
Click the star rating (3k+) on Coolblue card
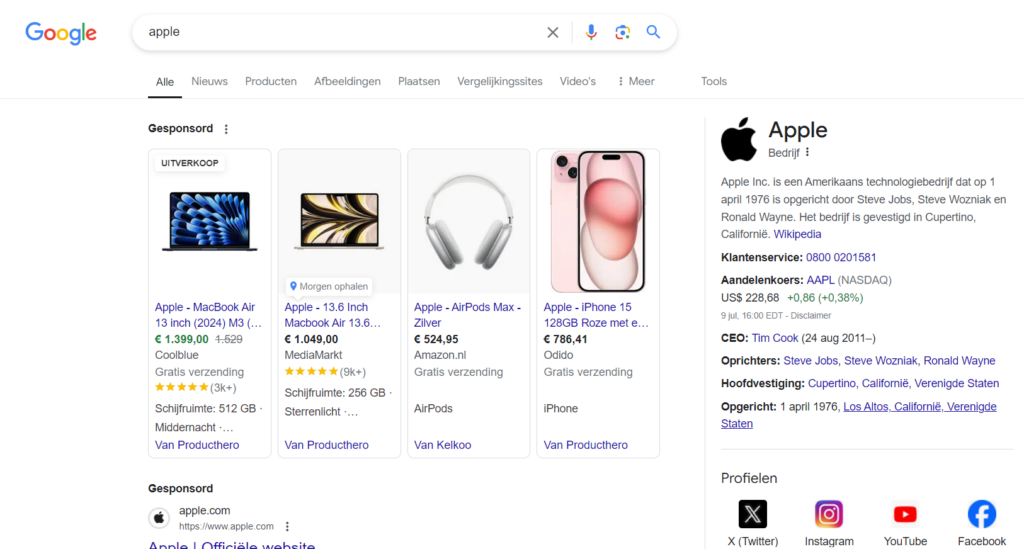point(195,387)
